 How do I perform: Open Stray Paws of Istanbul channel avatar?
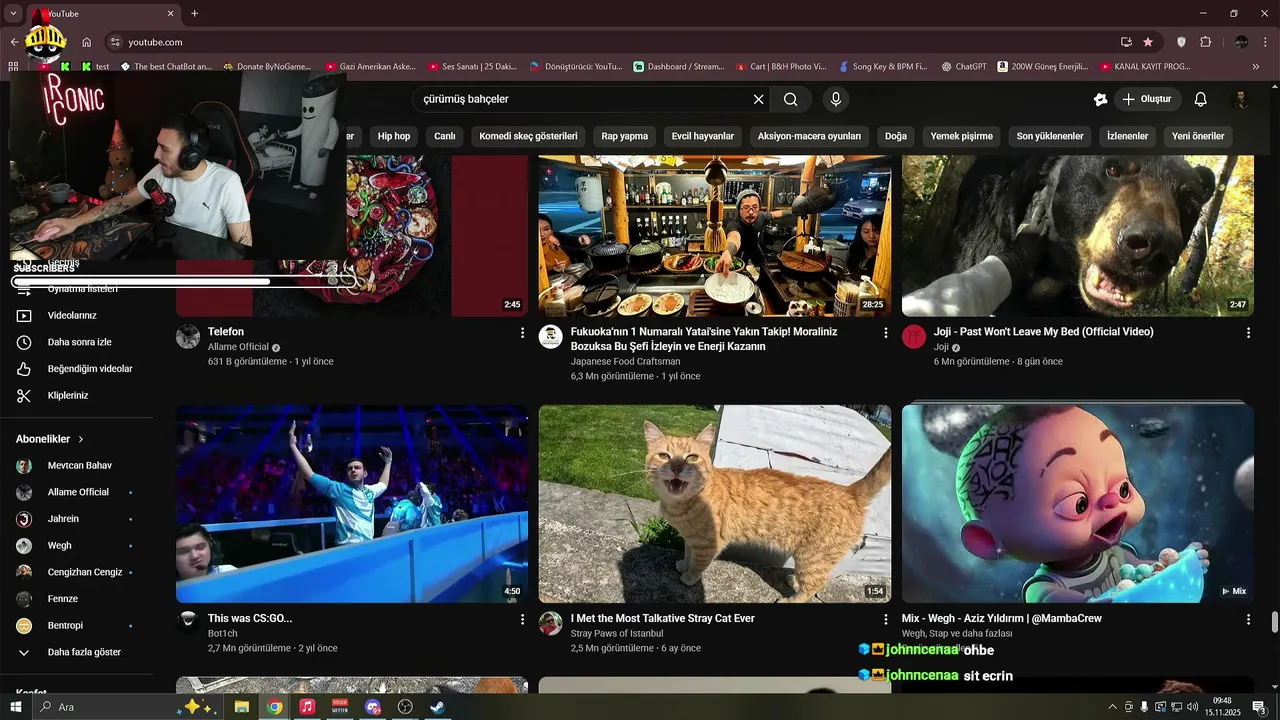[551, 624]
